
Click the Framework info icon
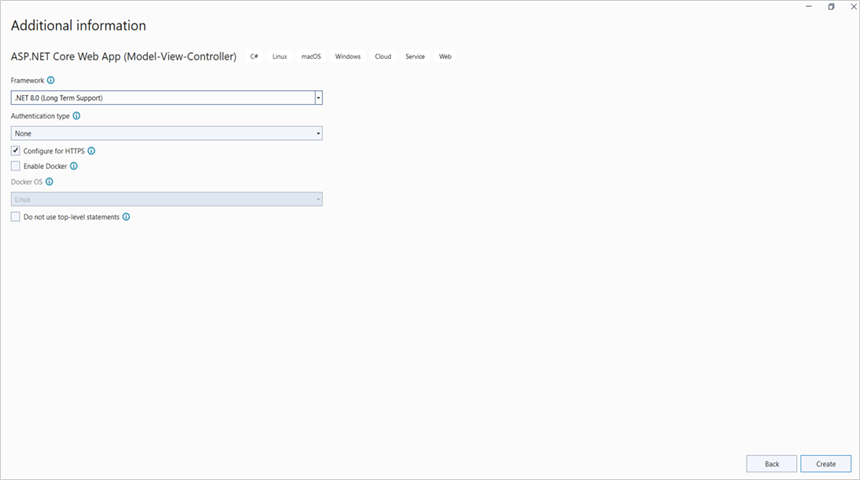[x=51, y=80]
